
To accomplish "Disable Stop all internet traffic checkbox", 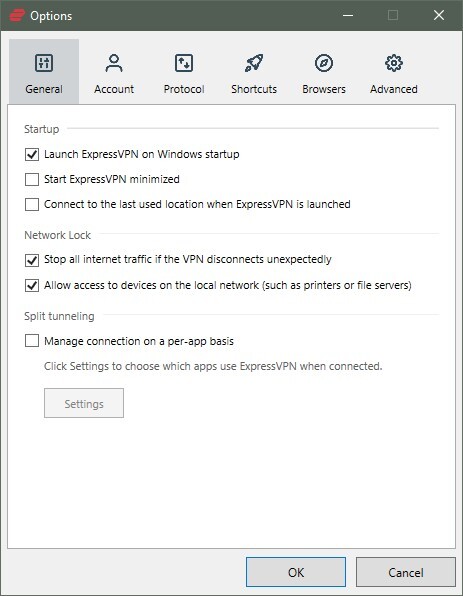I will [x=32, y=260].
